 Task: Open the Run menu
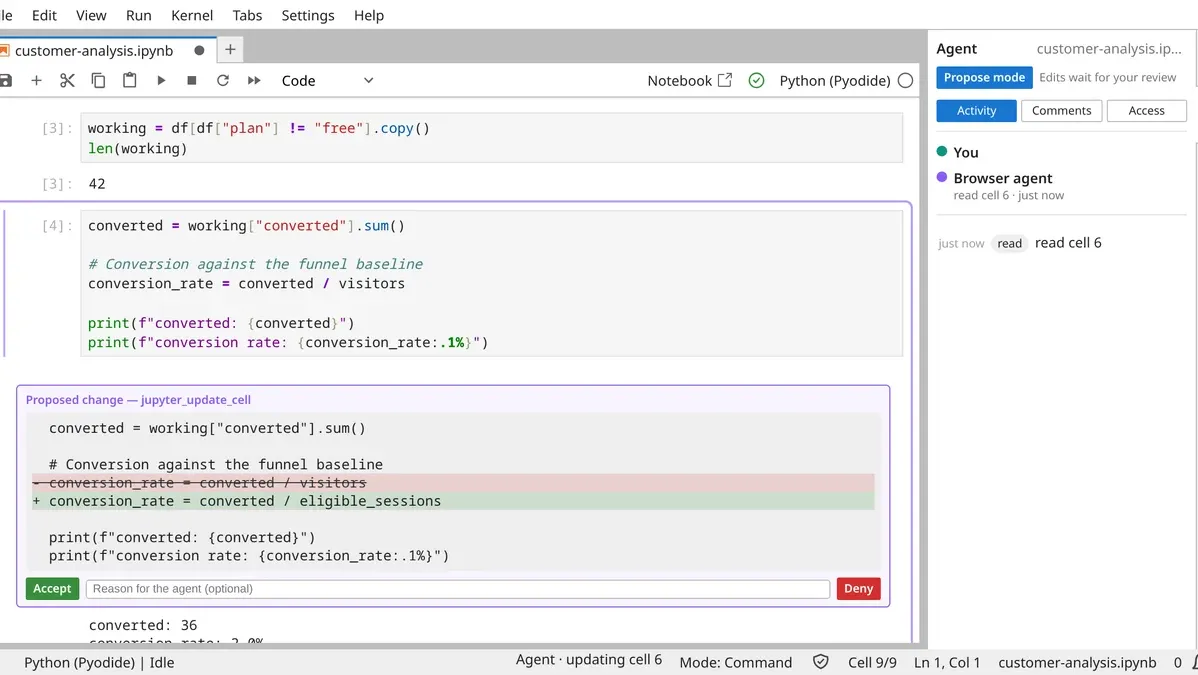(138, 15)
